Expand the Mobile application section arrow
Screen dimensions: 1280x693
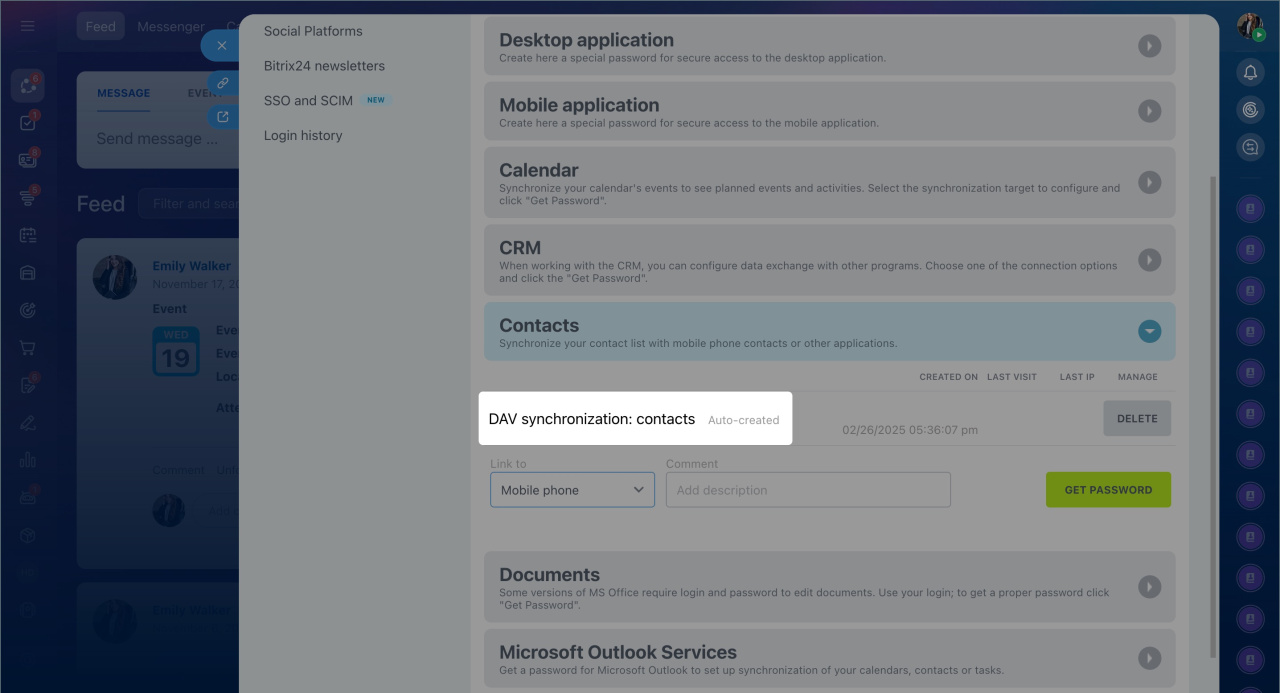click(x=1149, y=111)
